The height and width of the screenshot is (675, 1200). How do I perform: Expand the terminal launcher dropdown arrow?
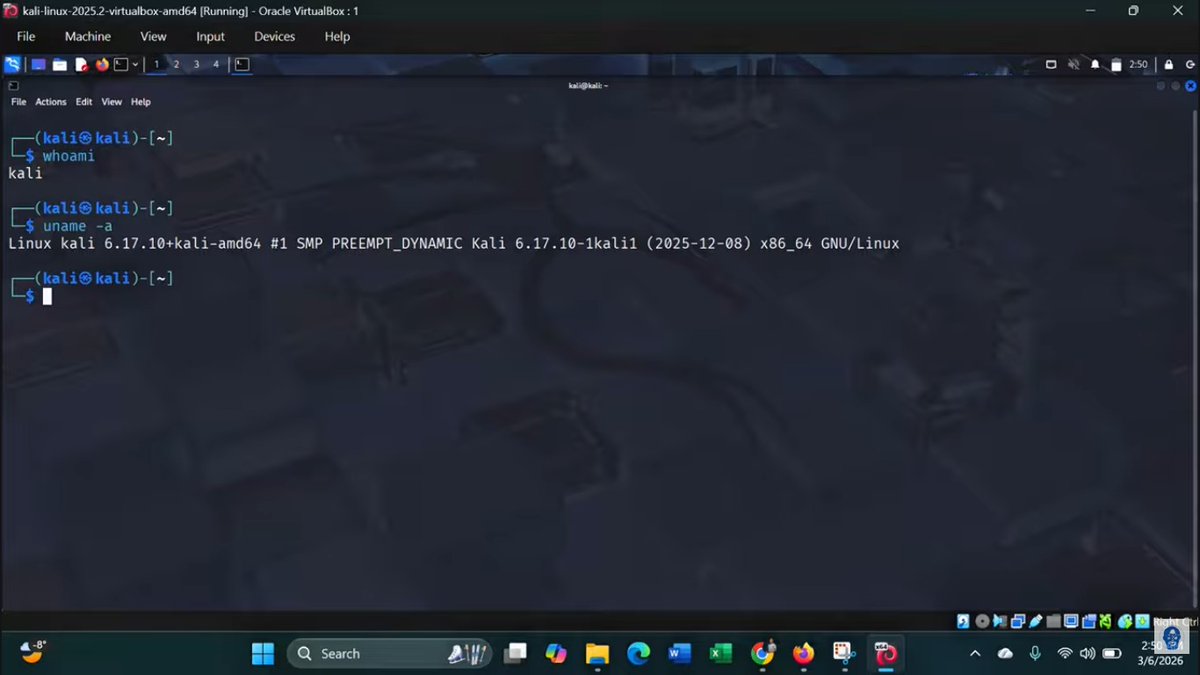click(x=135, y=65)
